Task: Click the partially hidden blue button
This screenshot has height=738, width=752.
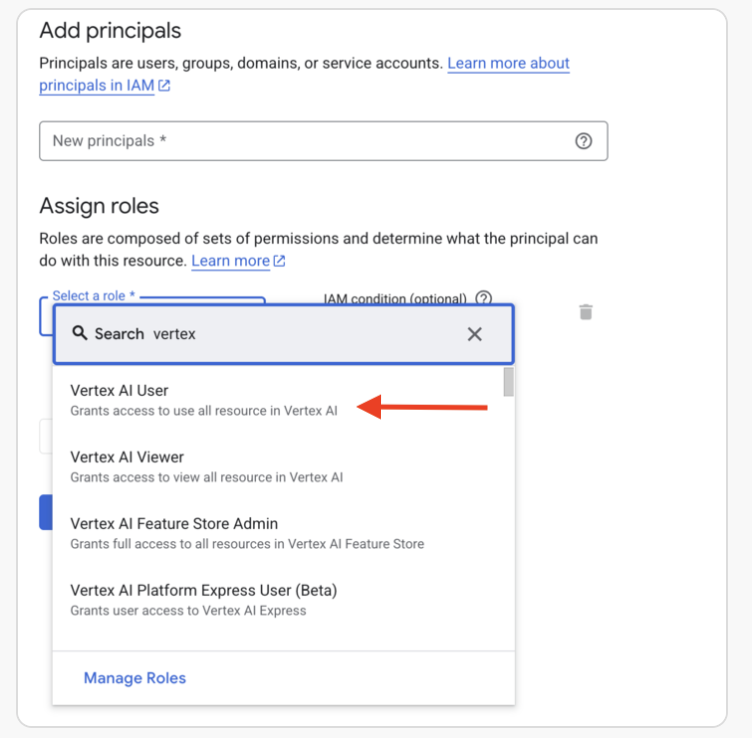Action: 45,512
